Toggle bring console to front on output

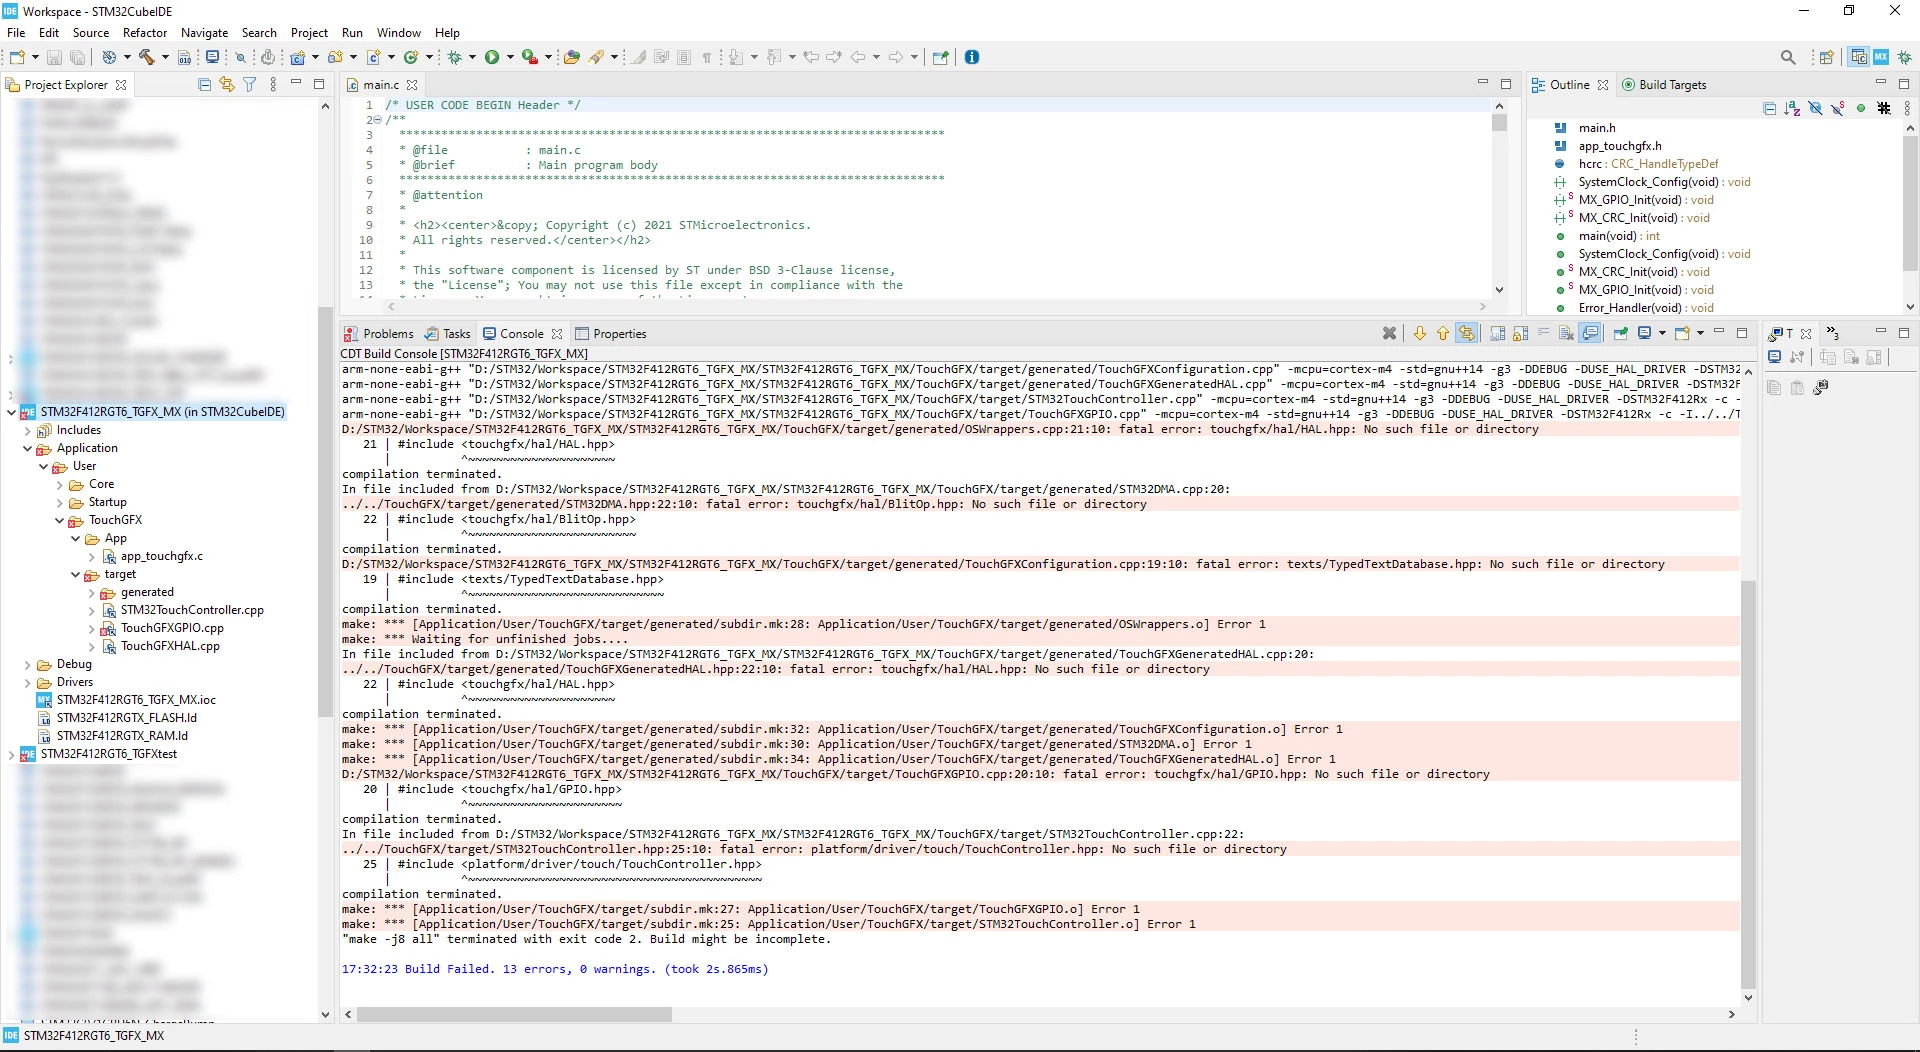tap(1590, 333)
